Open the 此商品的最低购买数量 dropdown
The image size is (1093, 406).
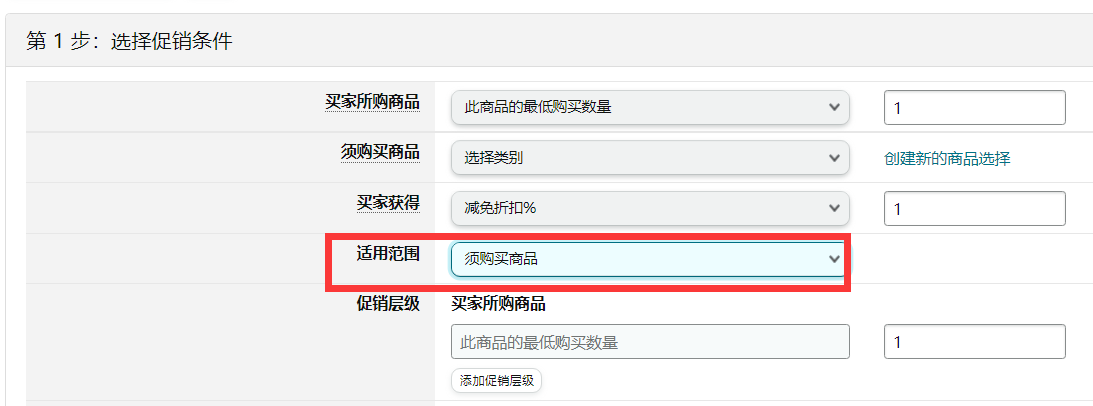click(x=650, y=107)
